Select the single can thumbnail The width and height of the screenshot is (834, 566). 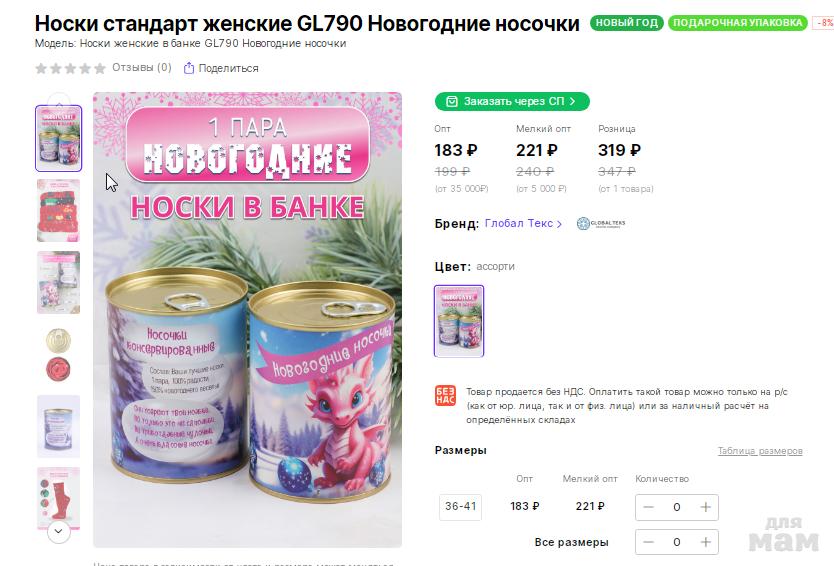[59, 426]
